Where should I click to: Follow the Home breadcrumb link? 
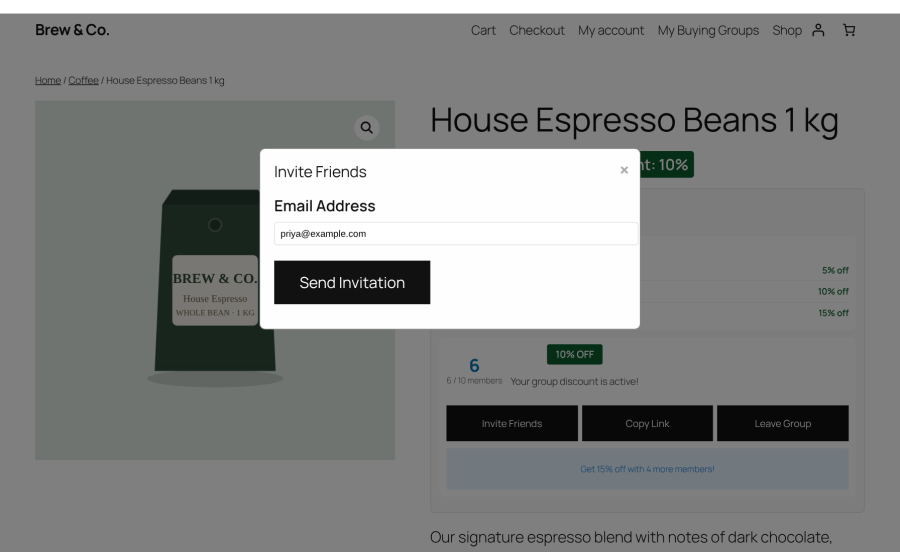click(x=48, y=80)
